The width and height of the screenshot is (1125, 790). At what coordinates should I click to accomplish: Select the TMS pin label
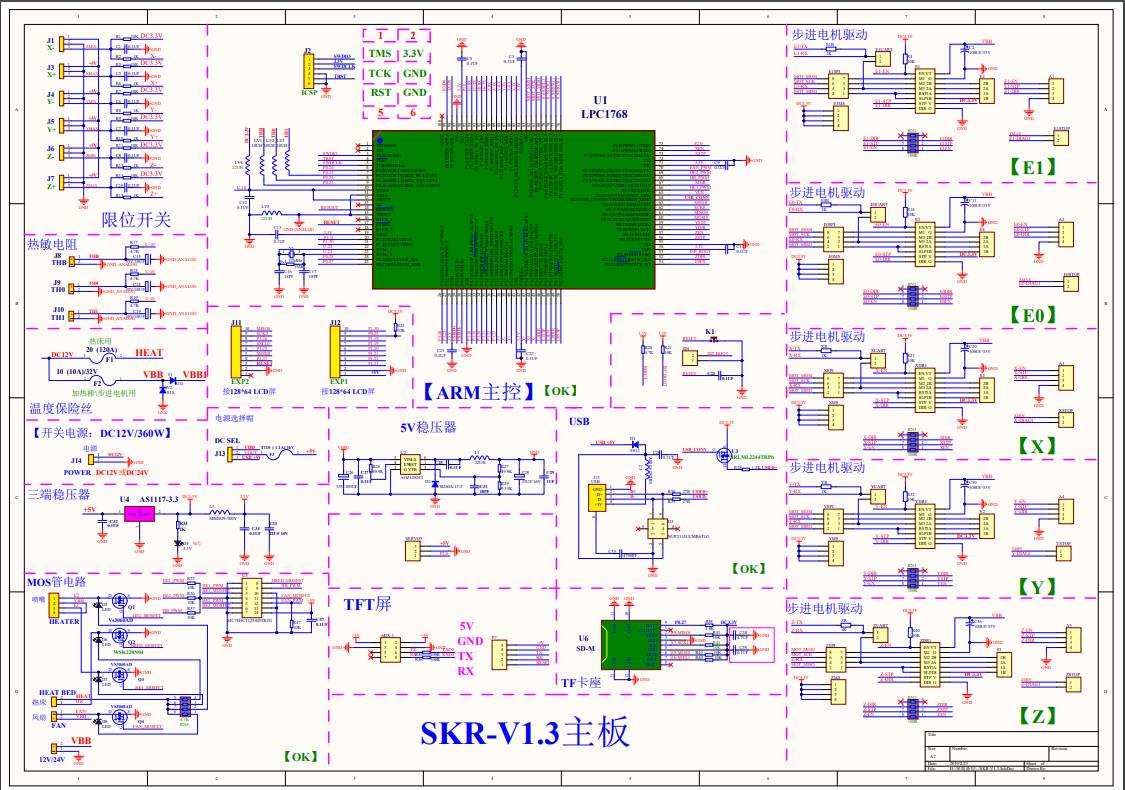point(380,53)
